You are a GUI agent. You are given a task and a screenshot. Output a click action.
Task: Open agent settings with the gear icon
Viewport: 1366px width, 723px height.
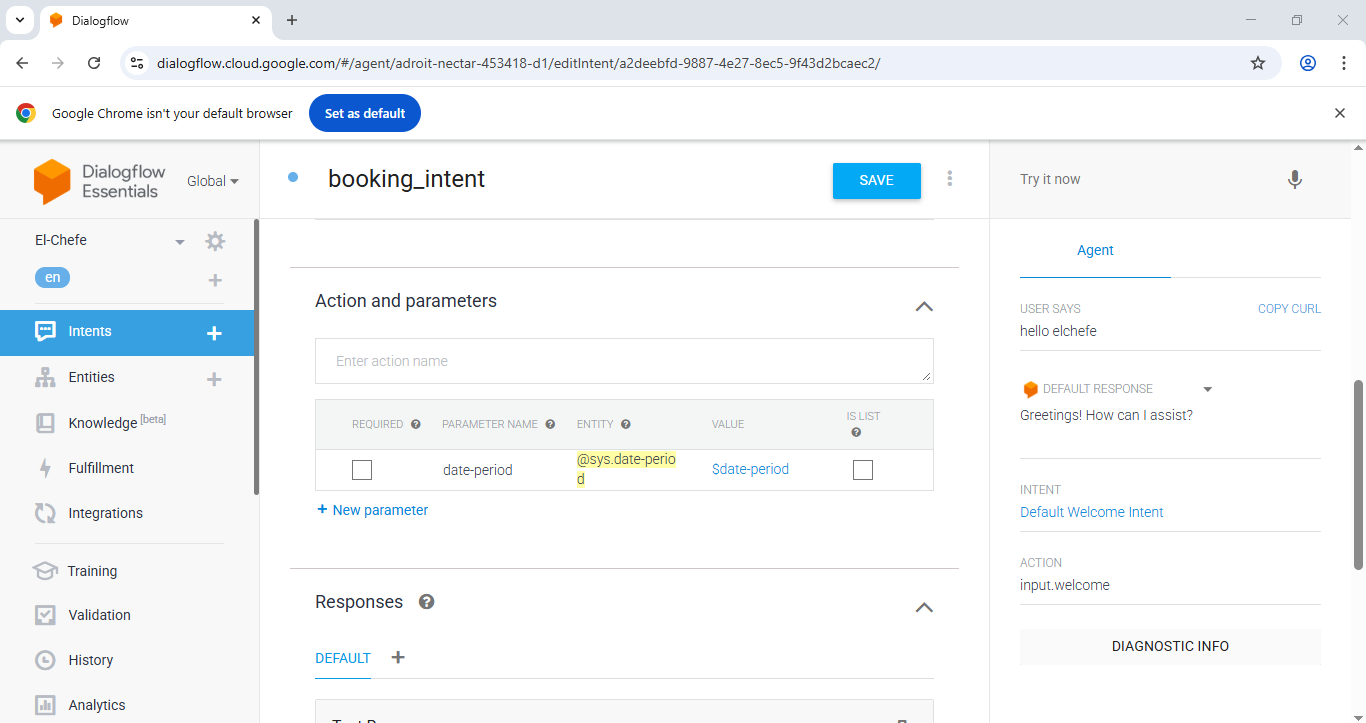click(x=214, y=240)
